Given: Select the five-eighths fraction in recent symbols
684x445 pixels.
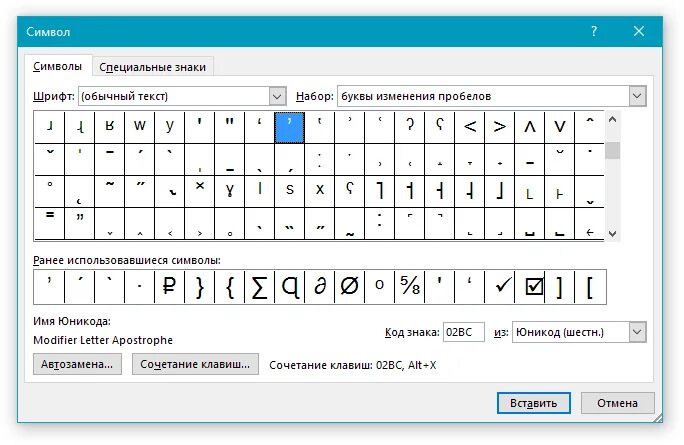Looking at the screenshot, I should point(410,287).
